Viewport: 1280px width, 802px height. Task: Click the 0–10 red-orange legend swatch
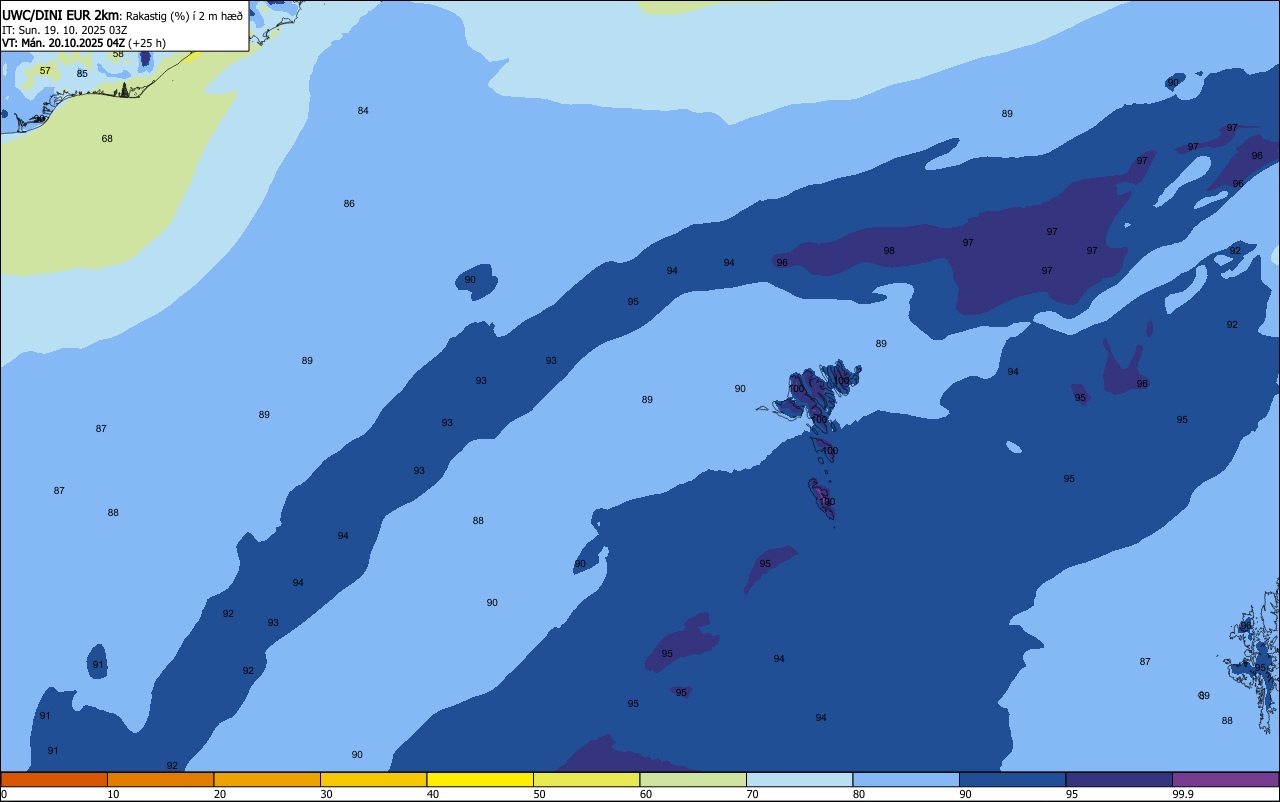[54, 779]
